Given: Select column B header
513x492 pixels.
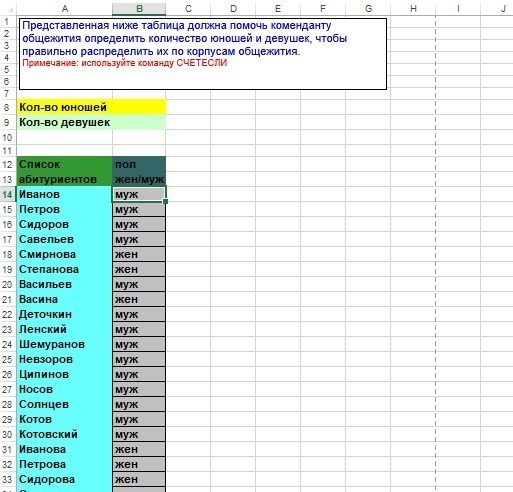Looking at the screenshot, I should coord(139,9).
